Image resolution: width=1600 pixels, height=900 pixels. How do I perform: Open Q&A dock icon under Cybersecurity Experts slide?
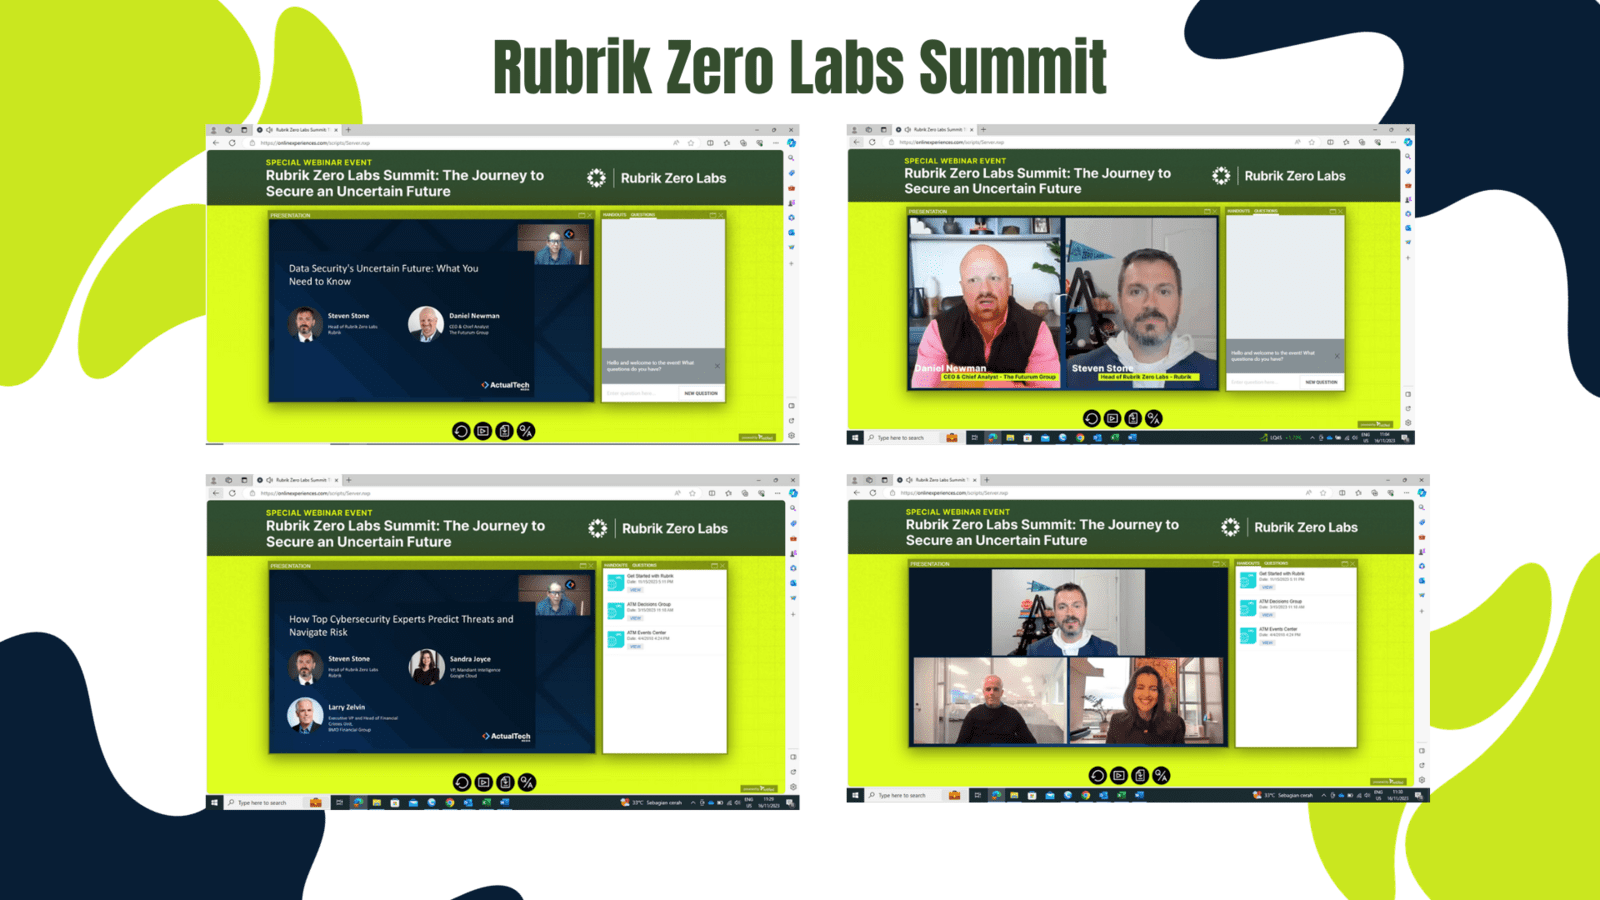coord(528,782)
